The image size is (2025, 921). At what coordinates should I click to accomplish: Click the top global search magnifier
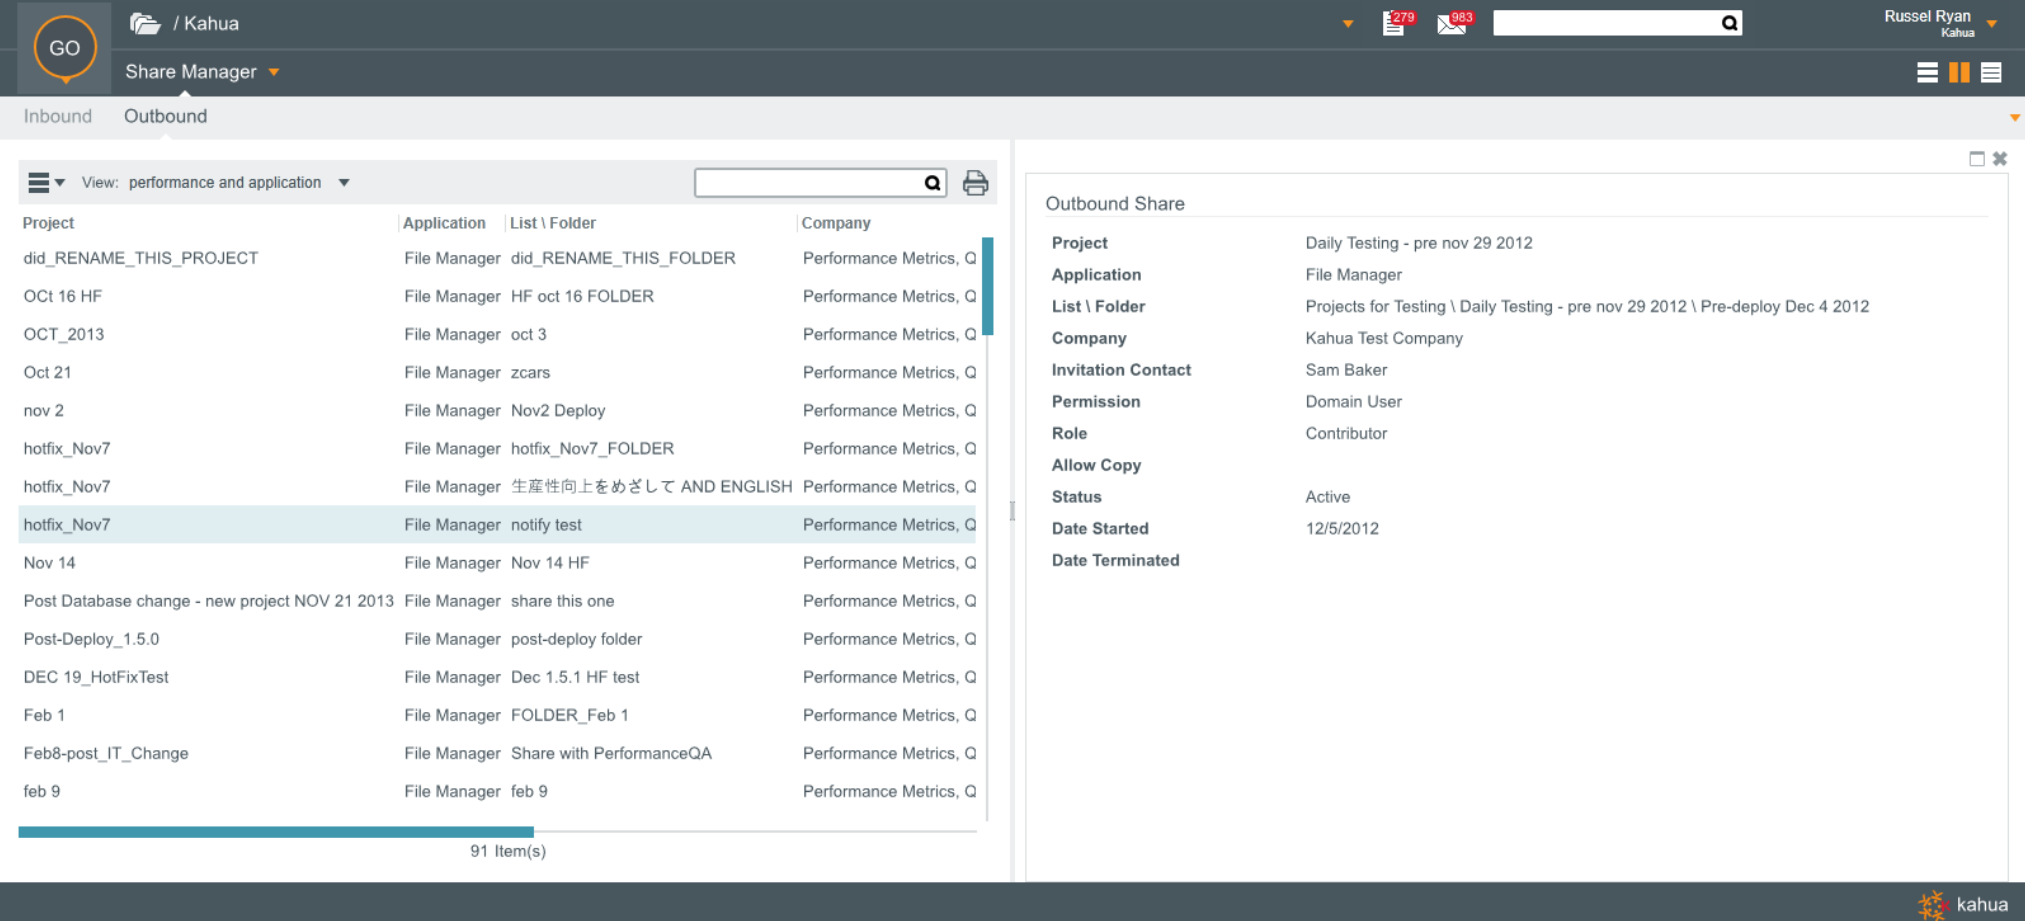(1729, 23)
